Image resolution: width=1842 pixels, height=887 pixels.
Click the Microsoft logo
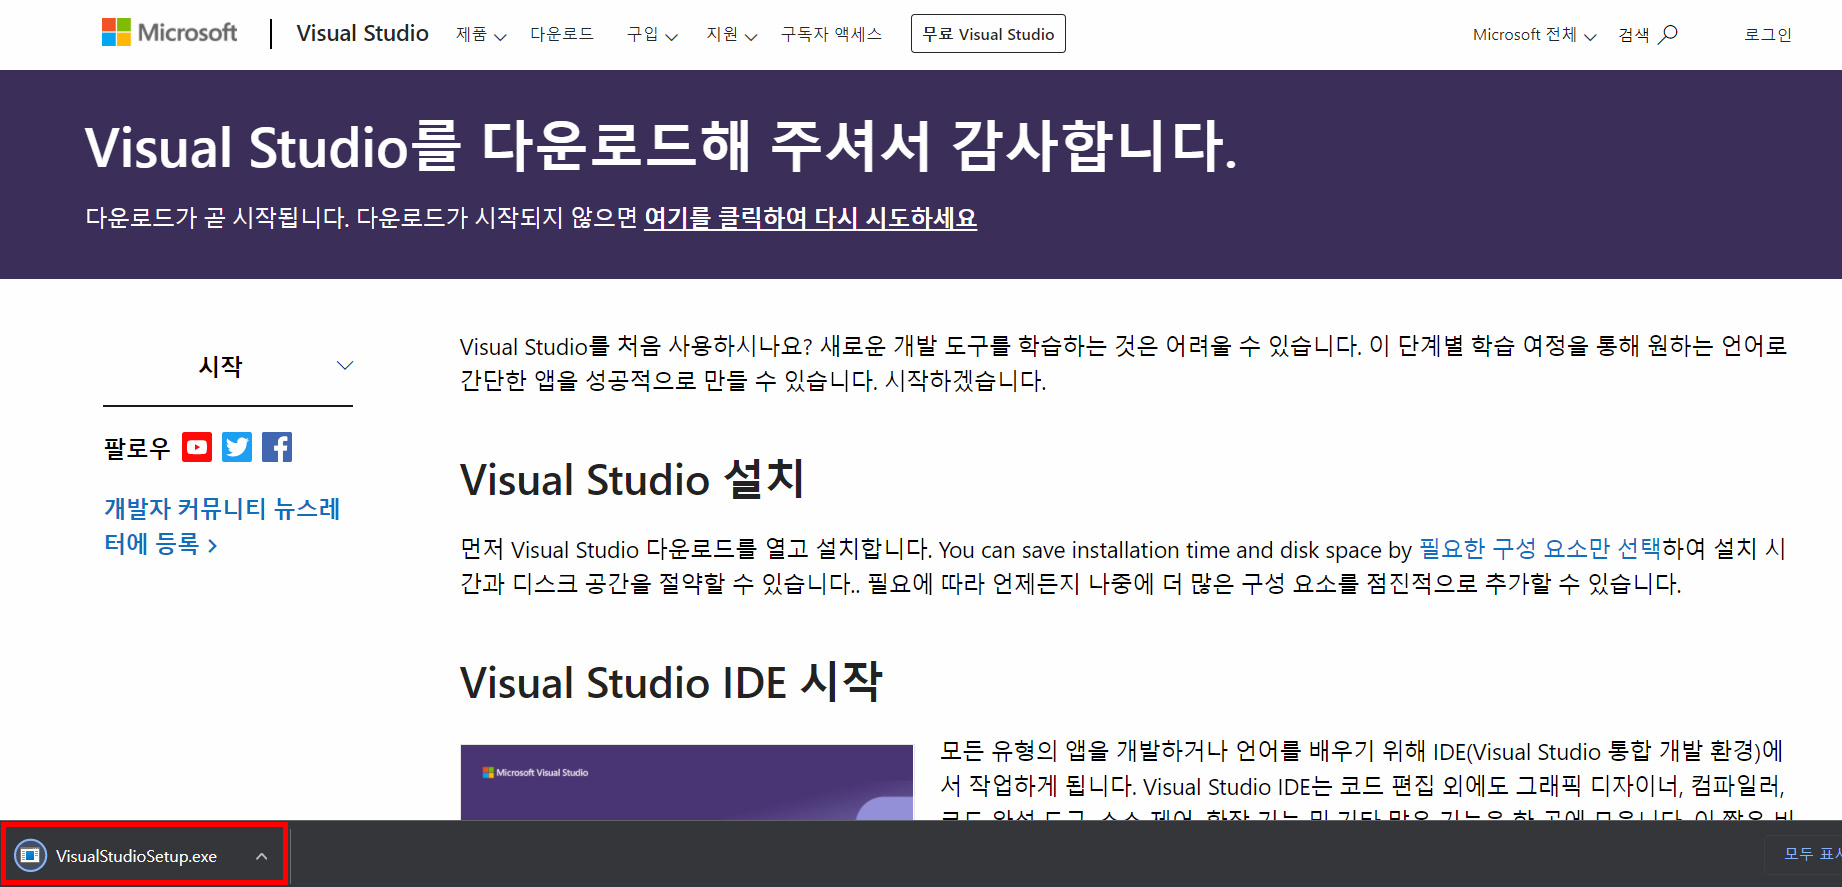click(x=169, y=33)
